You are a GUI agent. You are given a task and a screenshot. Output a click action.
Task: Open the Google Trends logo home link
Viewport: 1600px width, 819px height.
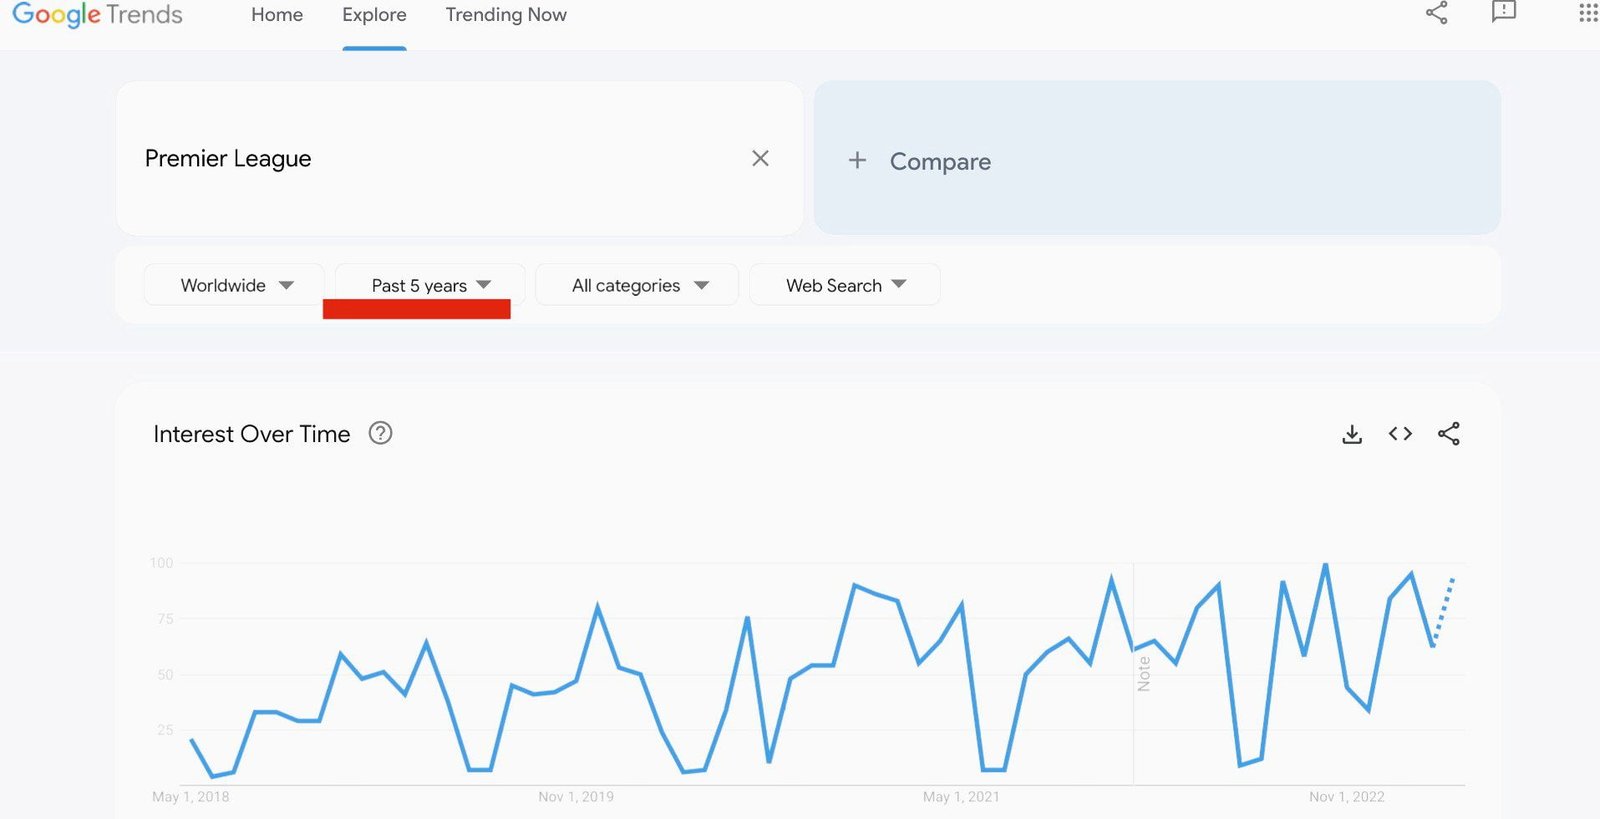coord(97,15)
